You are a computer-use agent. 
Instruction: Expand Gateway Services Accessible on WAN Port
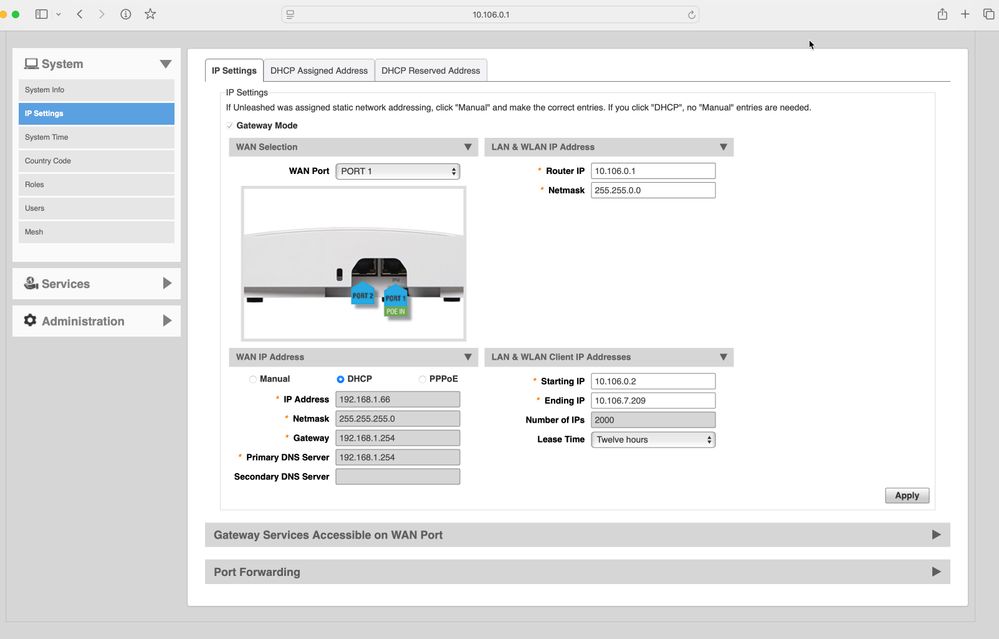point(577,535)
